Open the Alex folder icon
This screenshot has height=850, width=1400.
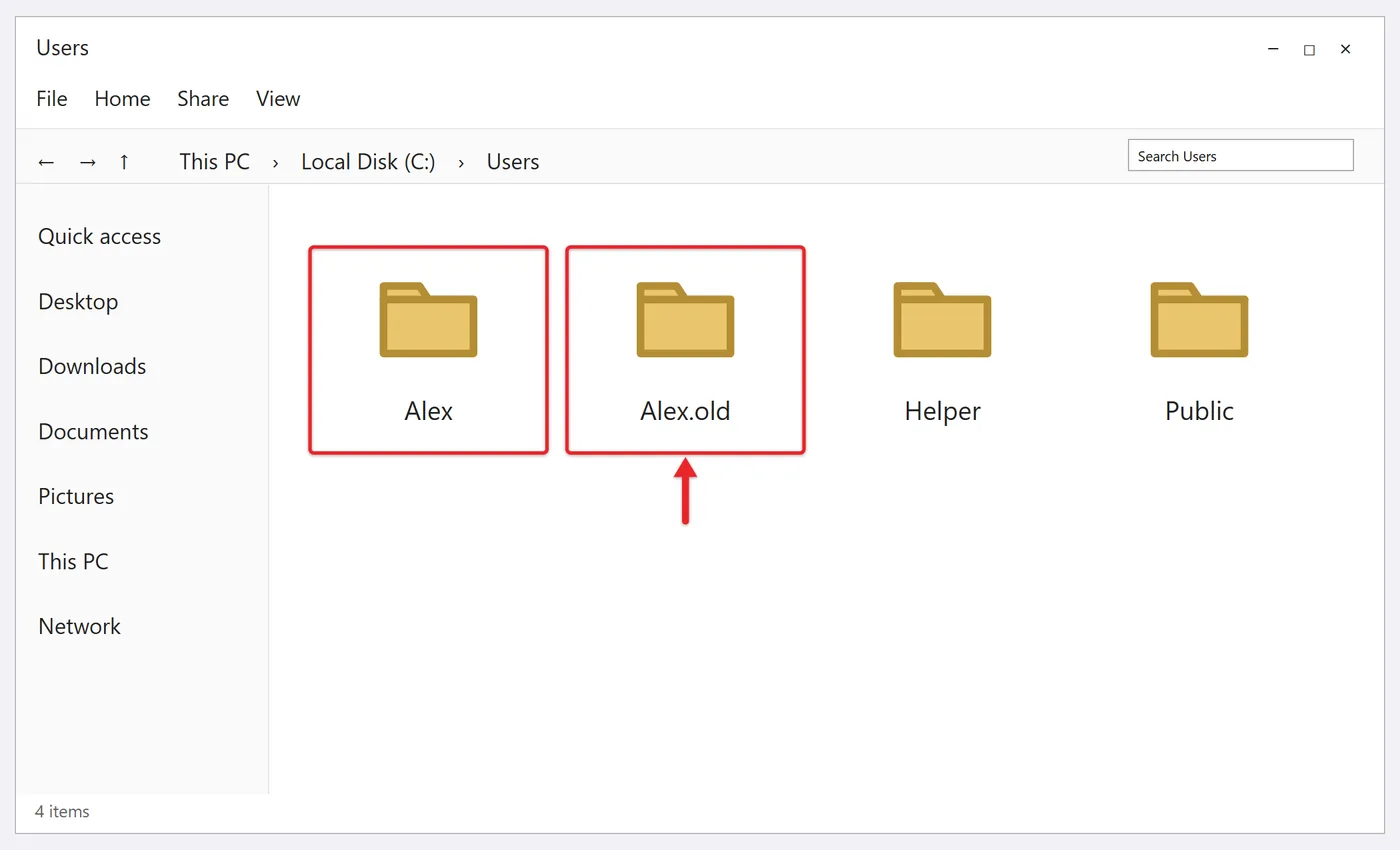428,320
